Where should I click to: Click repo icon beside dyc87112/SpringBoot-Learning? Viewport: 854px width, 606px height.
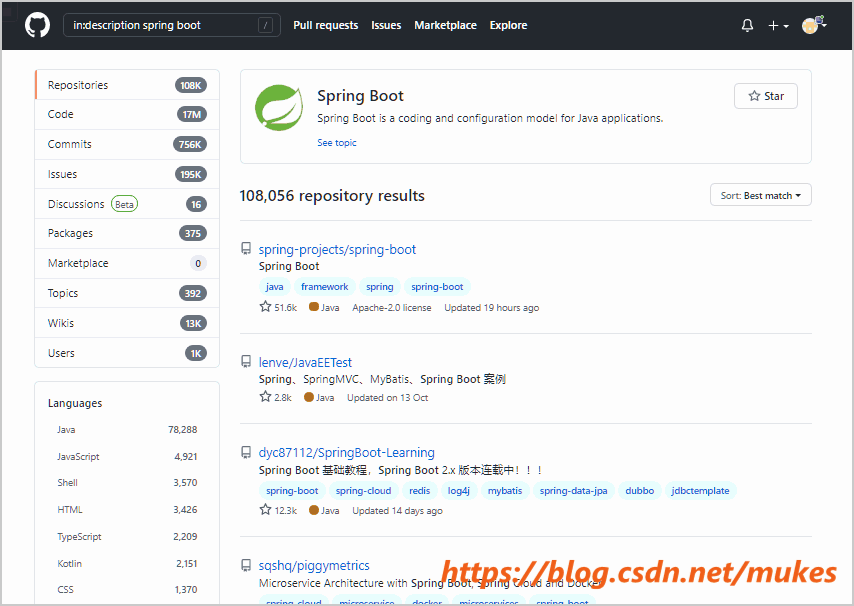[x=246, y=452]
